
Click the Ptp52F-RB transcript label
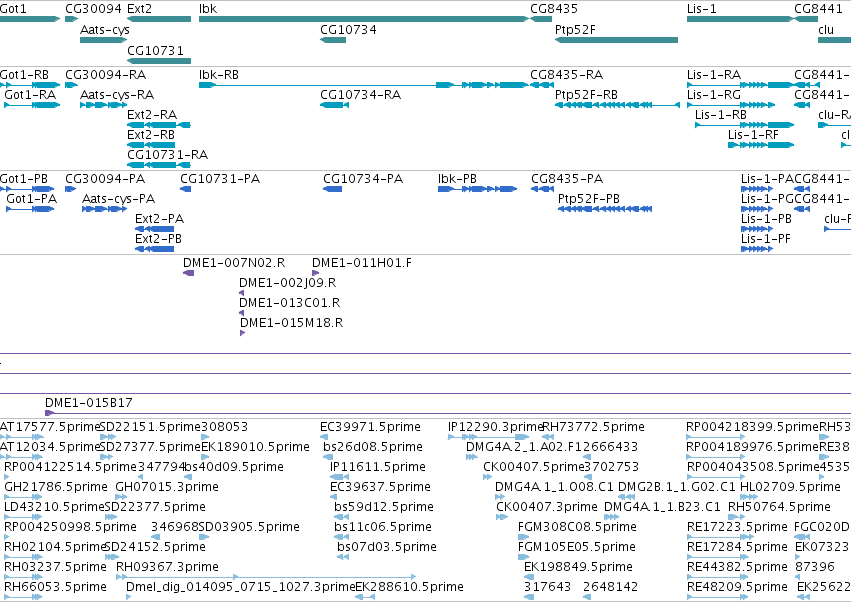coord(586,94)
